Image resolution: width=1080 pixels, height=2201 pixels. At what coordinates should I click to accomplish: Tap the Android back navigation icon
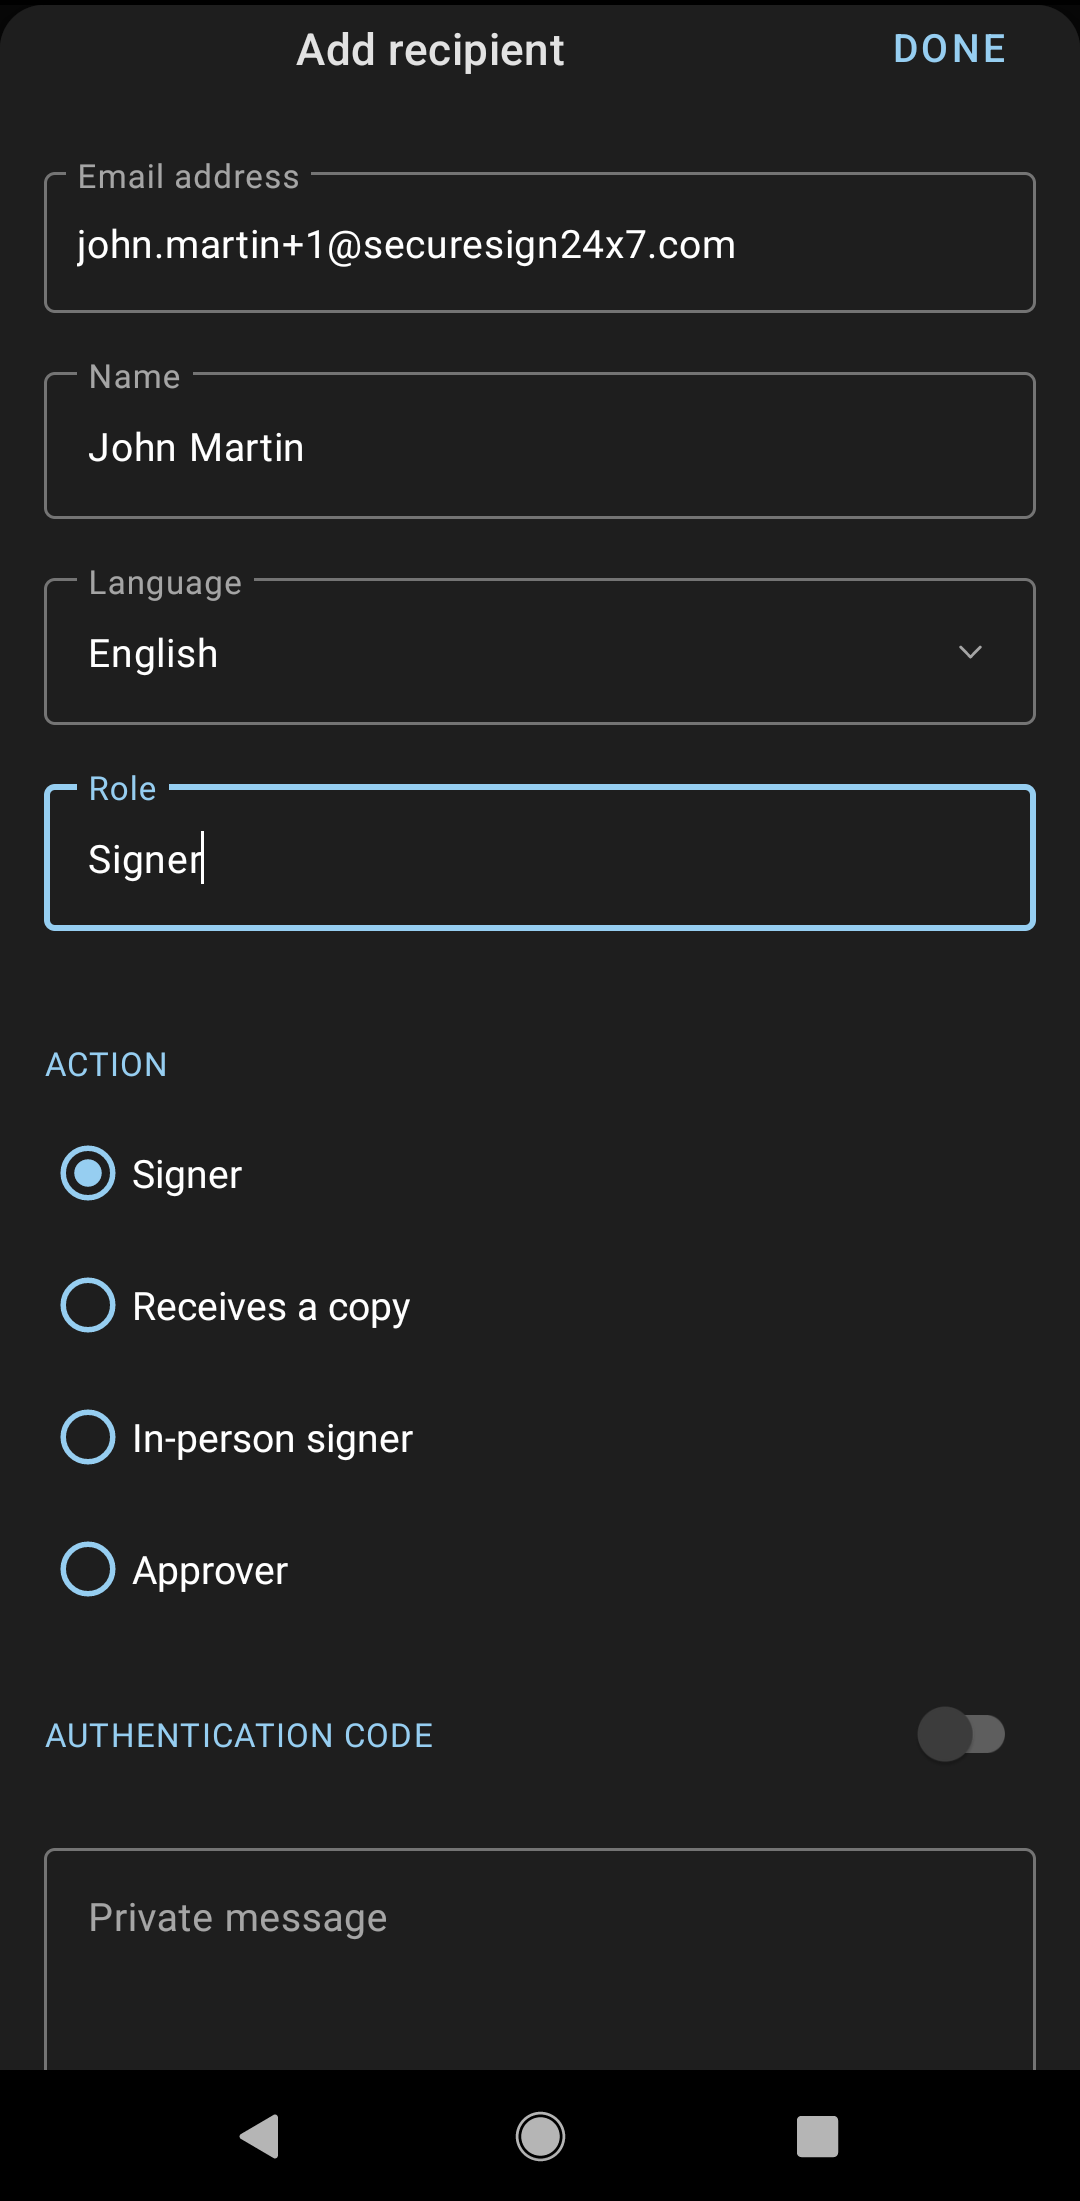(260, 2137)
